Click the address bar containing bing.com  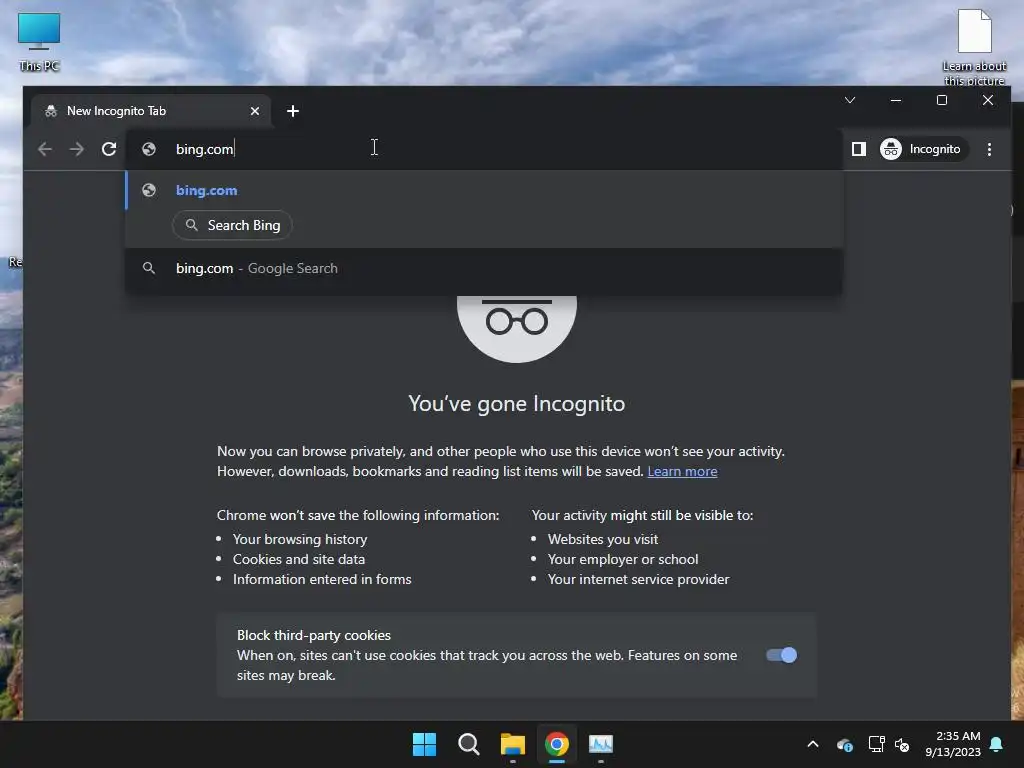(483, 150)
